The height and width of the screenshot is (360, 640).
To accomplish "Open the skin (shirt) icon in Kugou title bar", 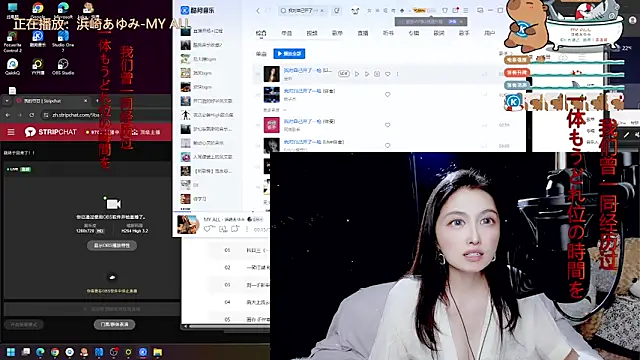I will point(445,10).
